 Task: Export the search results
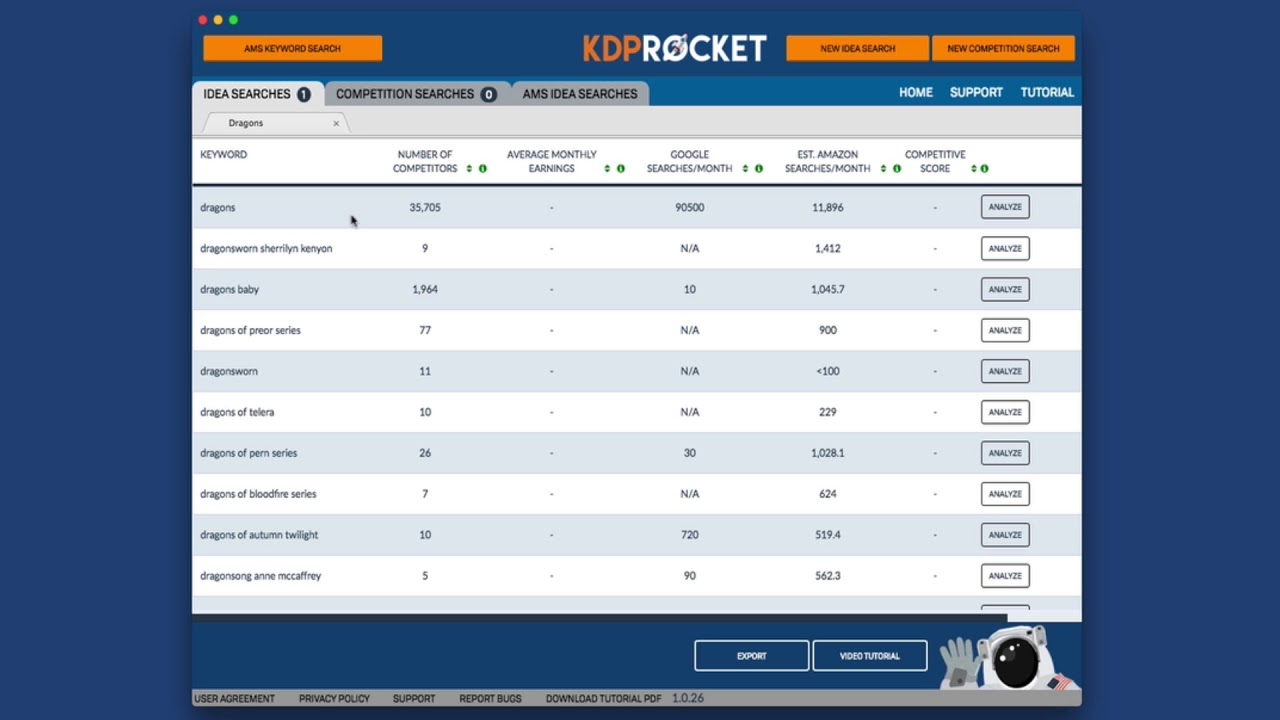coord(752,656)
